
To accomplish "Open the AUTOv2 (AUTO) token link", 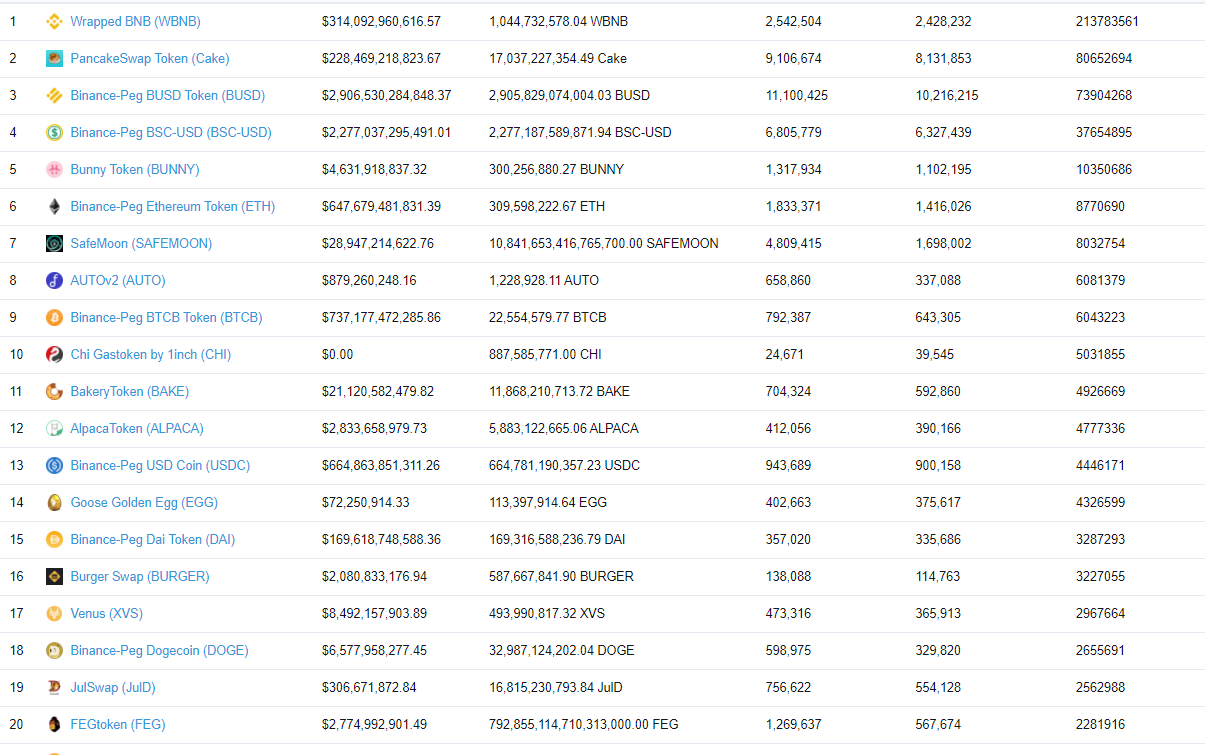I will [118, 280].
